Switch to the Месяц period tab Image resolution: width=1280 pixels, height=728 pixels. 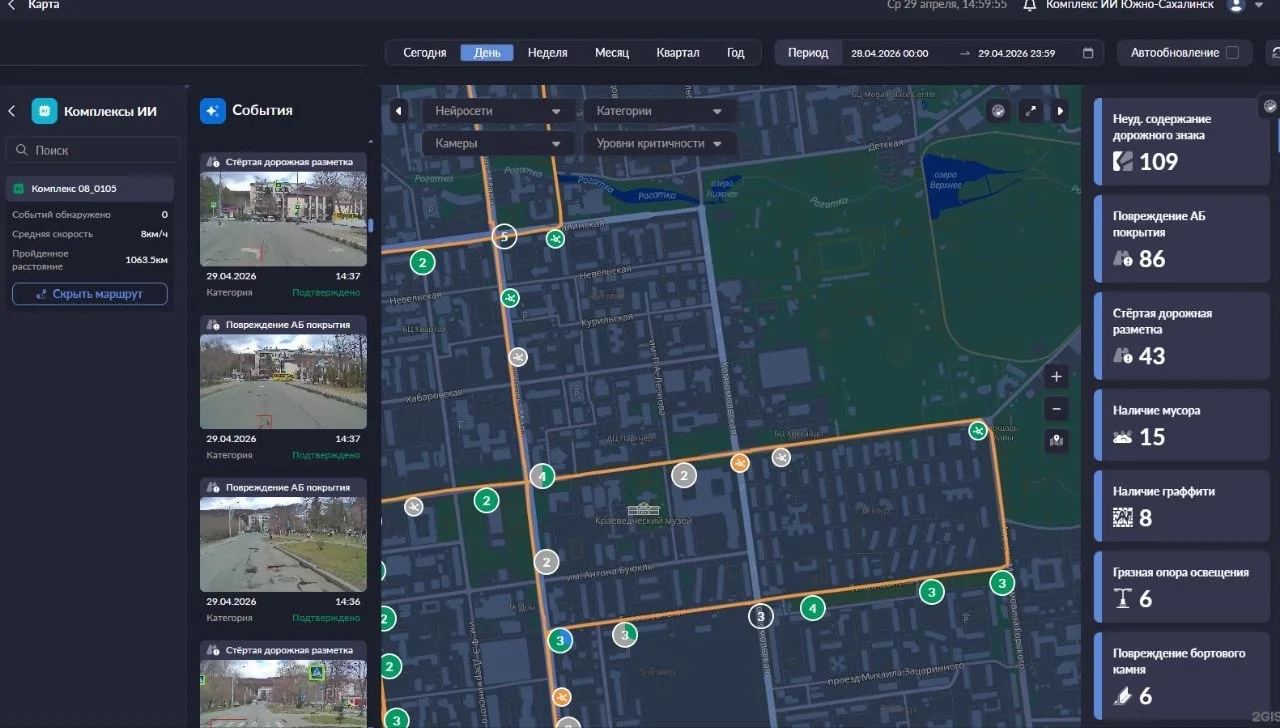[612, 53]
